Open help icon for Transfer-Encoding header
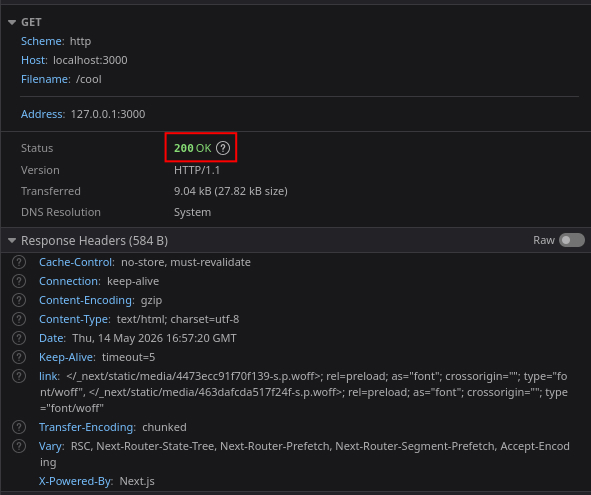The image size is (591, 495). point(19,427)
